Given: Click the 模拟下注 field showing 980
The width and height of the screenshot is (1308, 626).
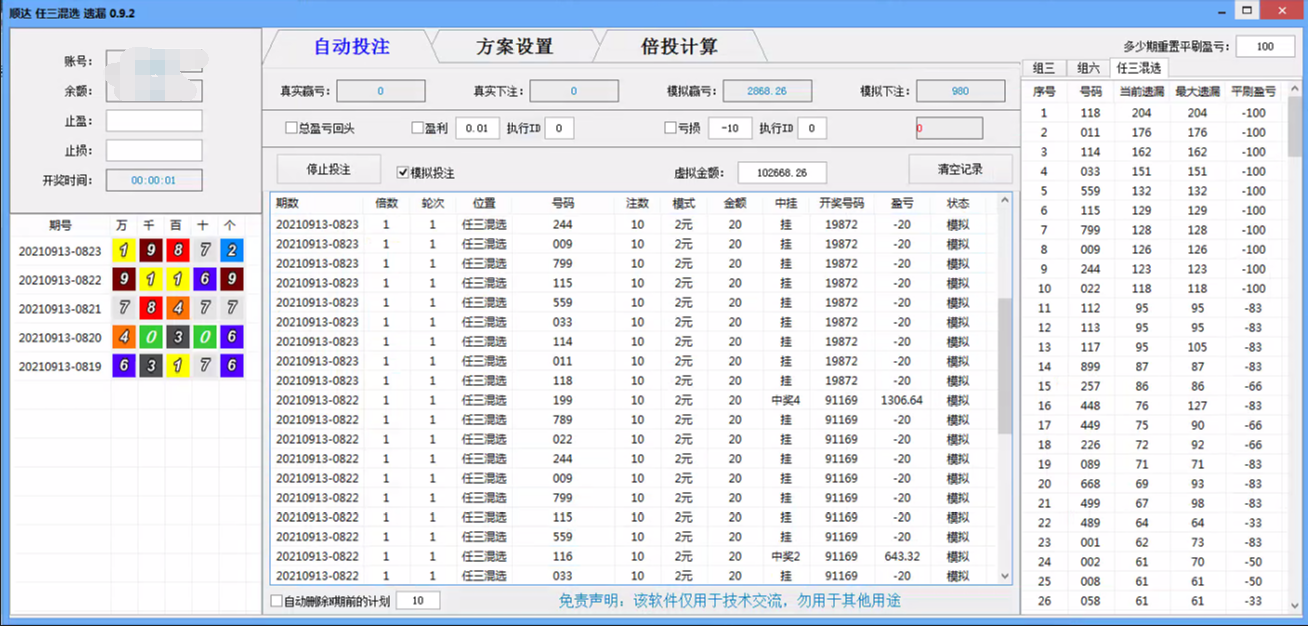Looking at the screenshot, I should [960, 91].
